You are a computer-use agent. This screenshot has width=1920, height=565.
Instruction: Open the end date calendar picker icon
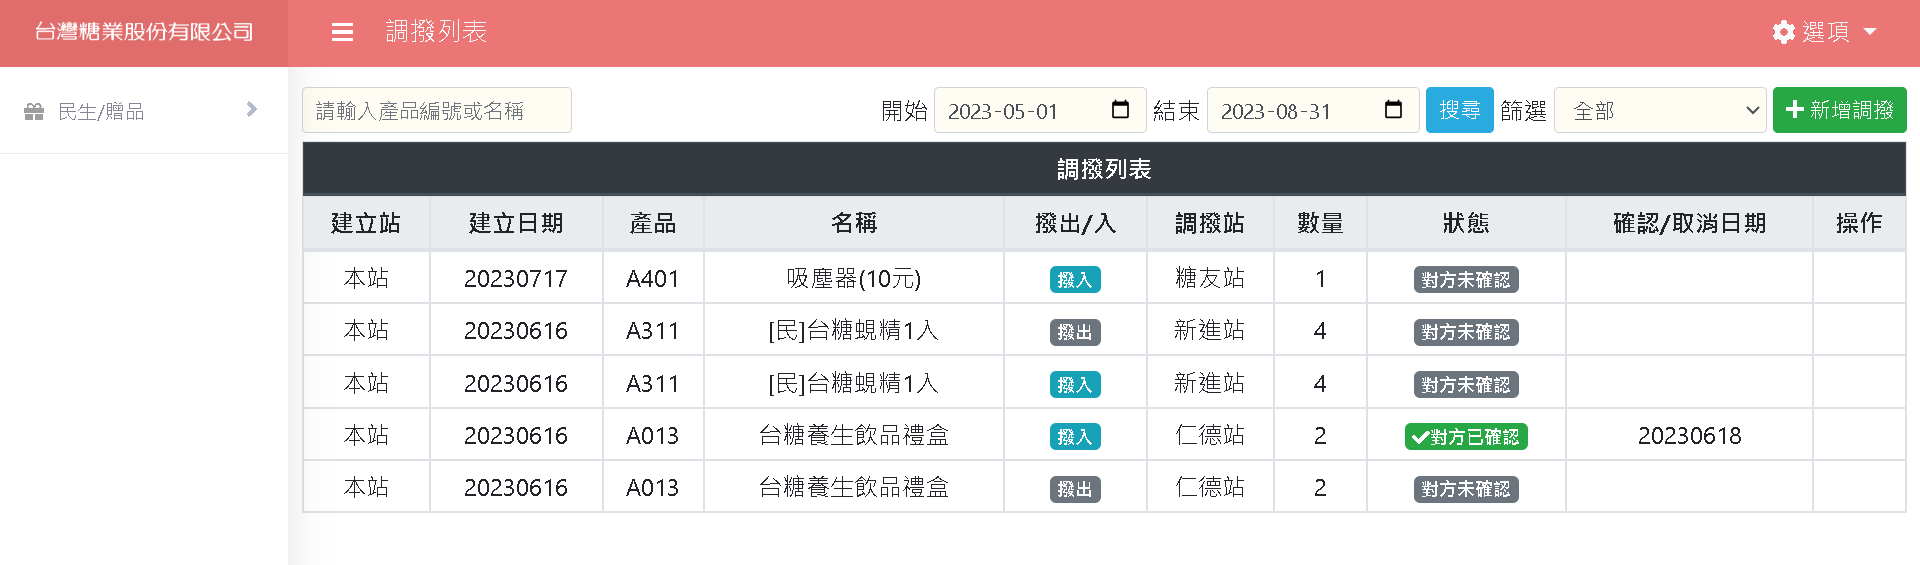1393,110
